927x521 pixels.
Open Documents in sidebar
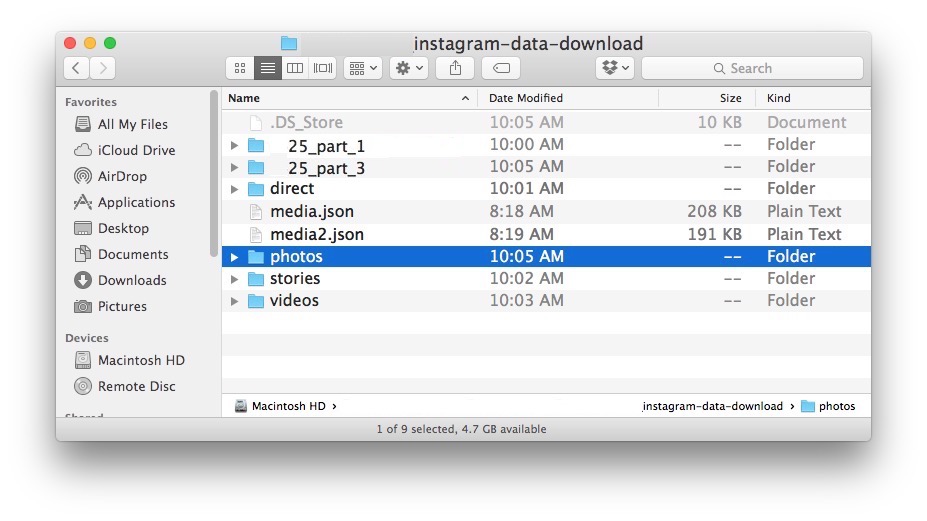121,254
